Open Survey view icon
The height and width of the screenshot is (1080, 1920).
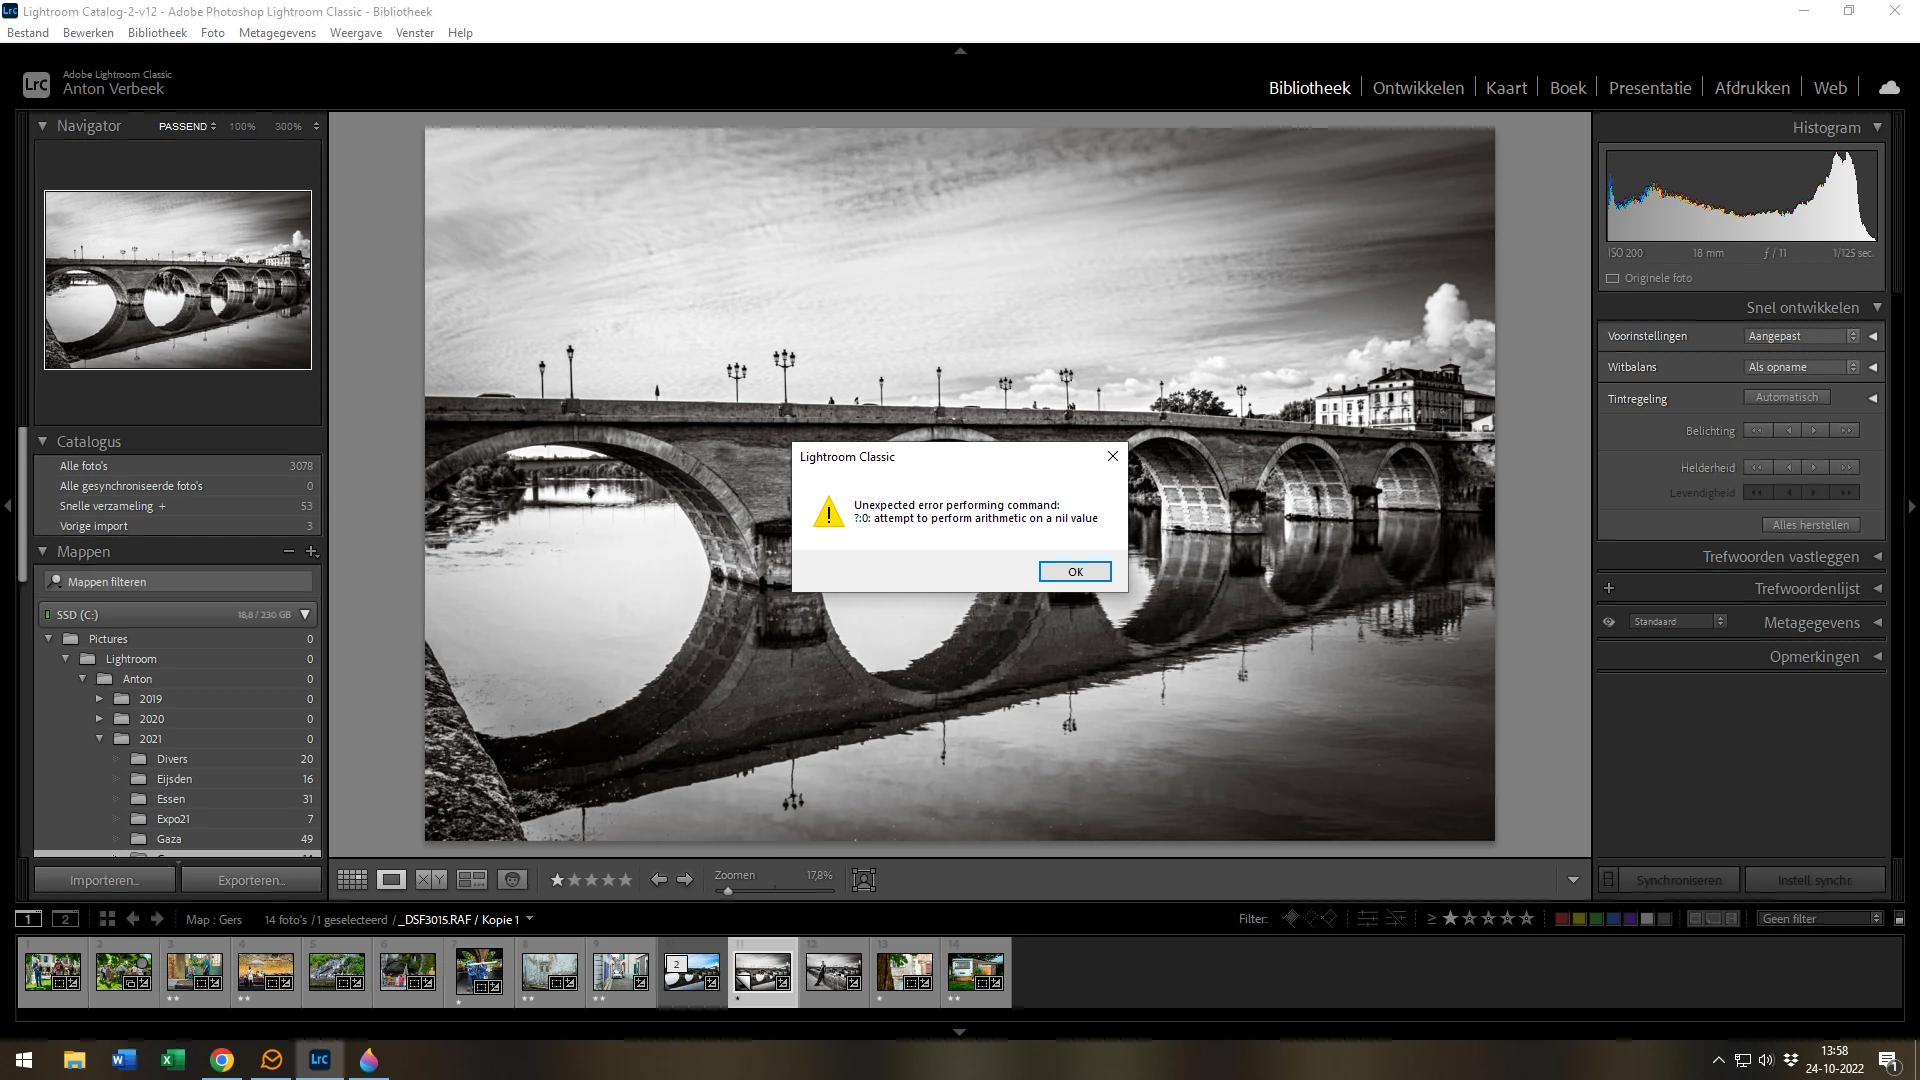(471, 880)
